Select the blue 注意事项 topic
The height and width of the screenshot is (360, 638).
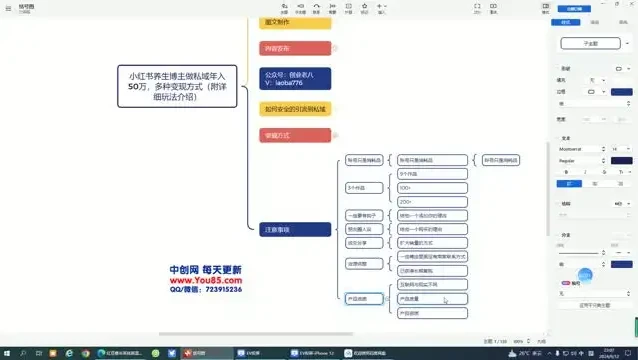coord(295,229)
